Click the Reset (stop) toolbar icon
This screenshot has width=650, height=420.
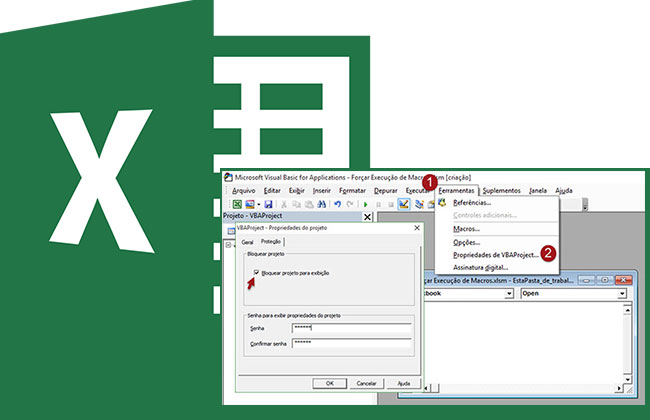tap(390, 204)
